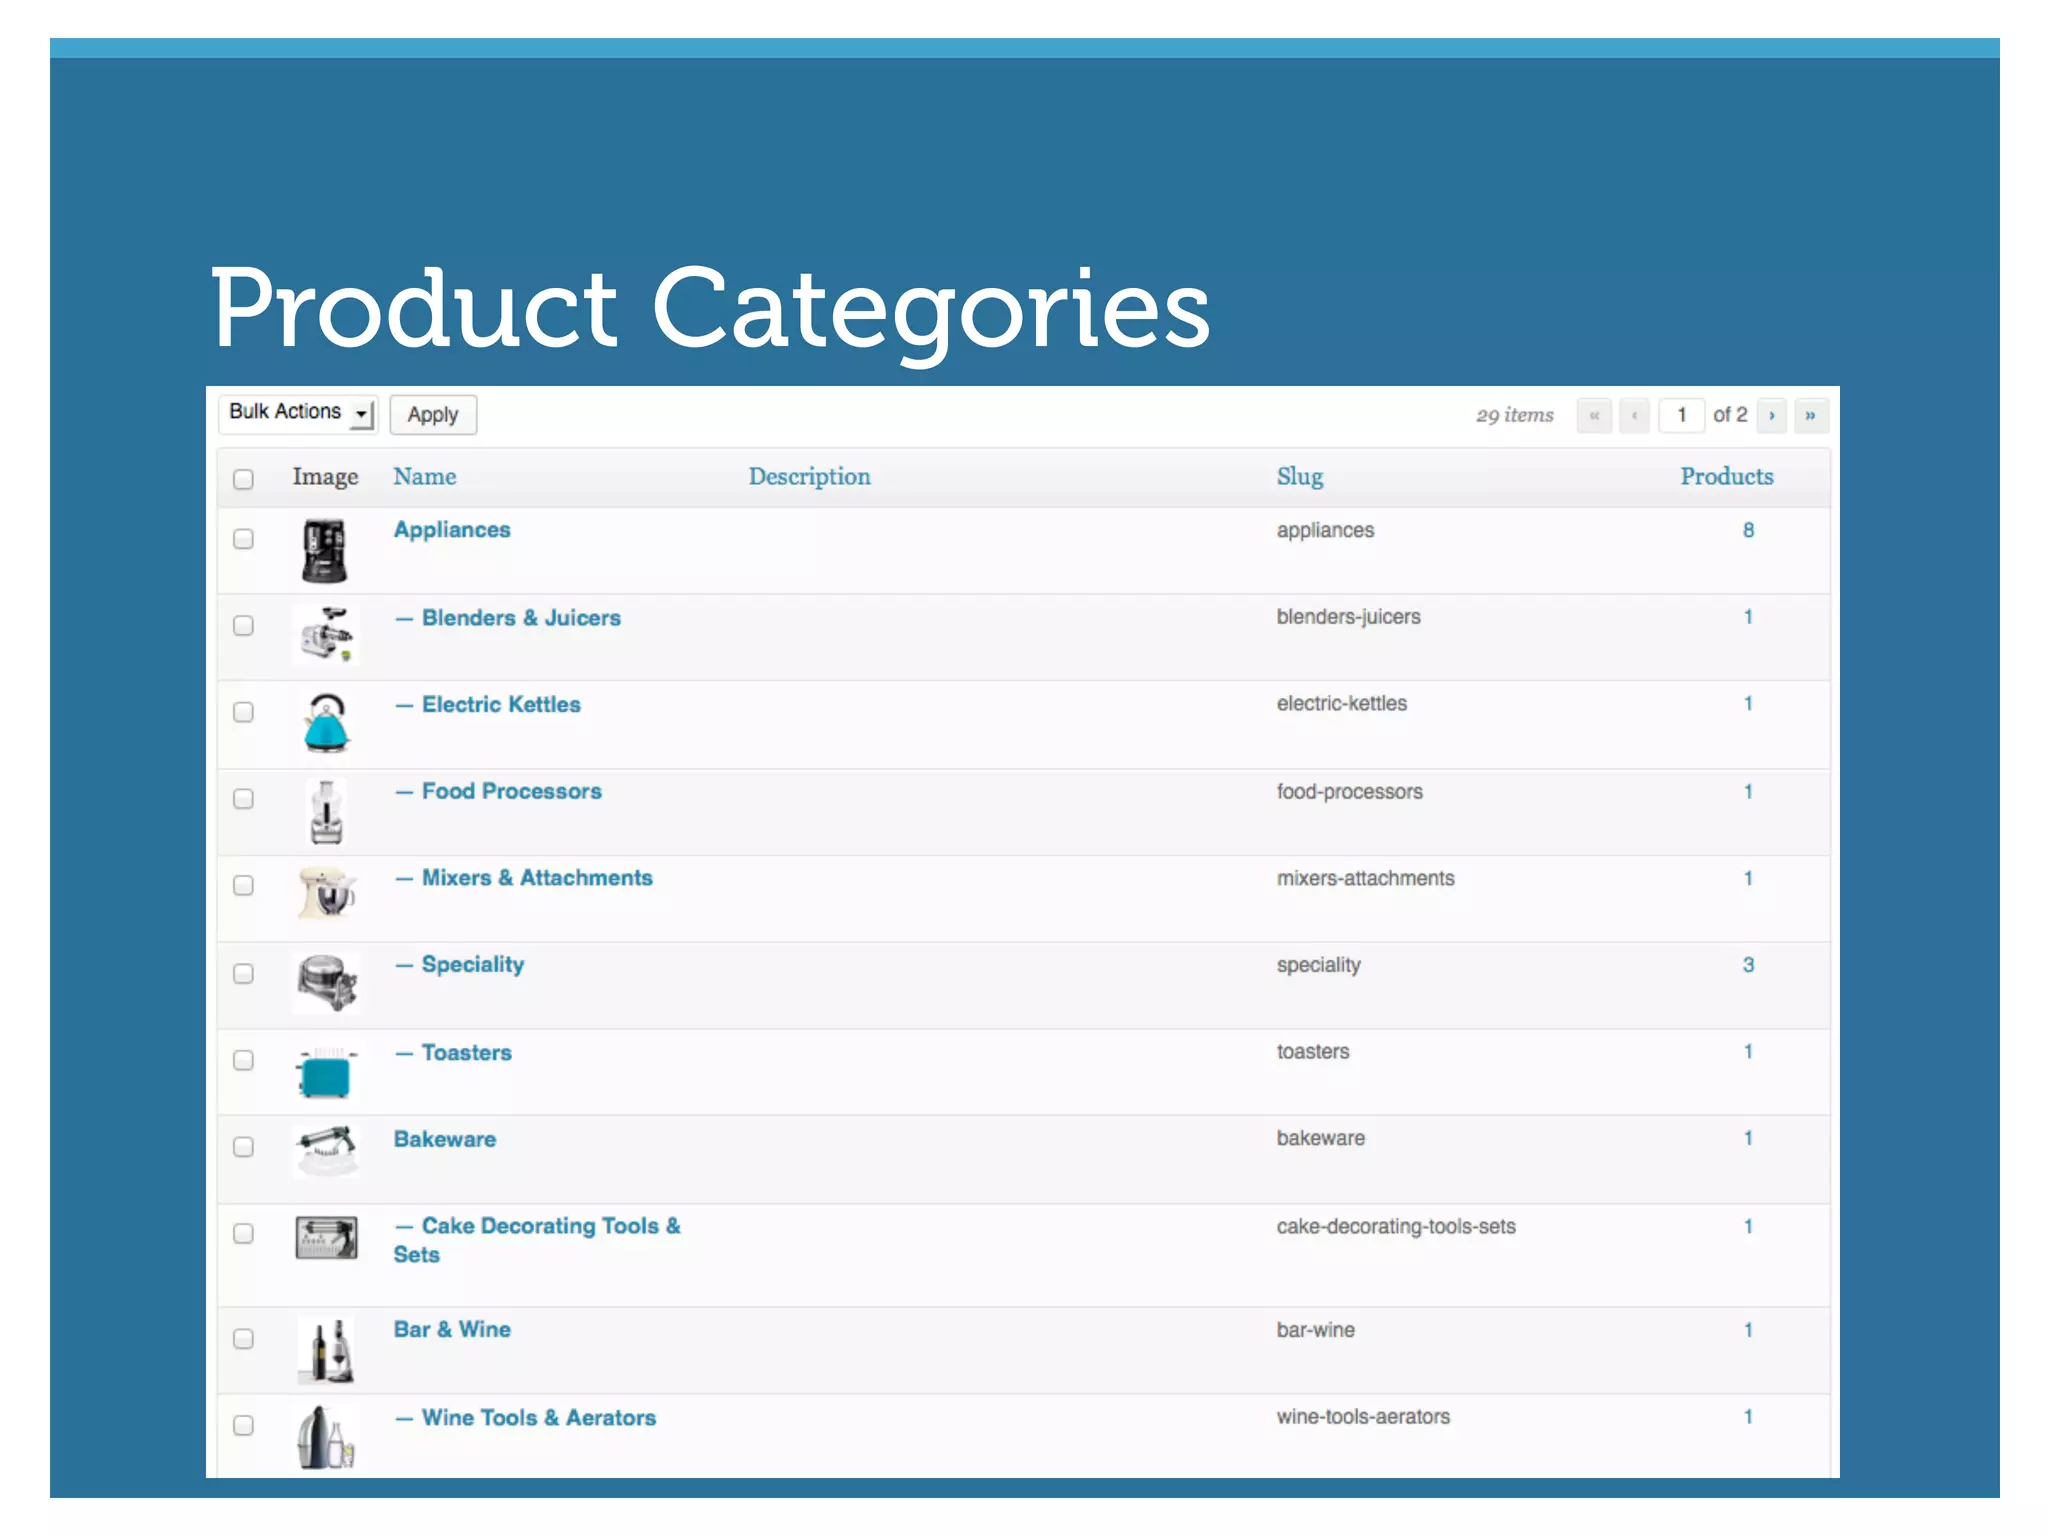This screenshot has width=2048, height=1536.
Task: Check the Wine Tools & Aerators checkbox
Action: click(243, 1426)
